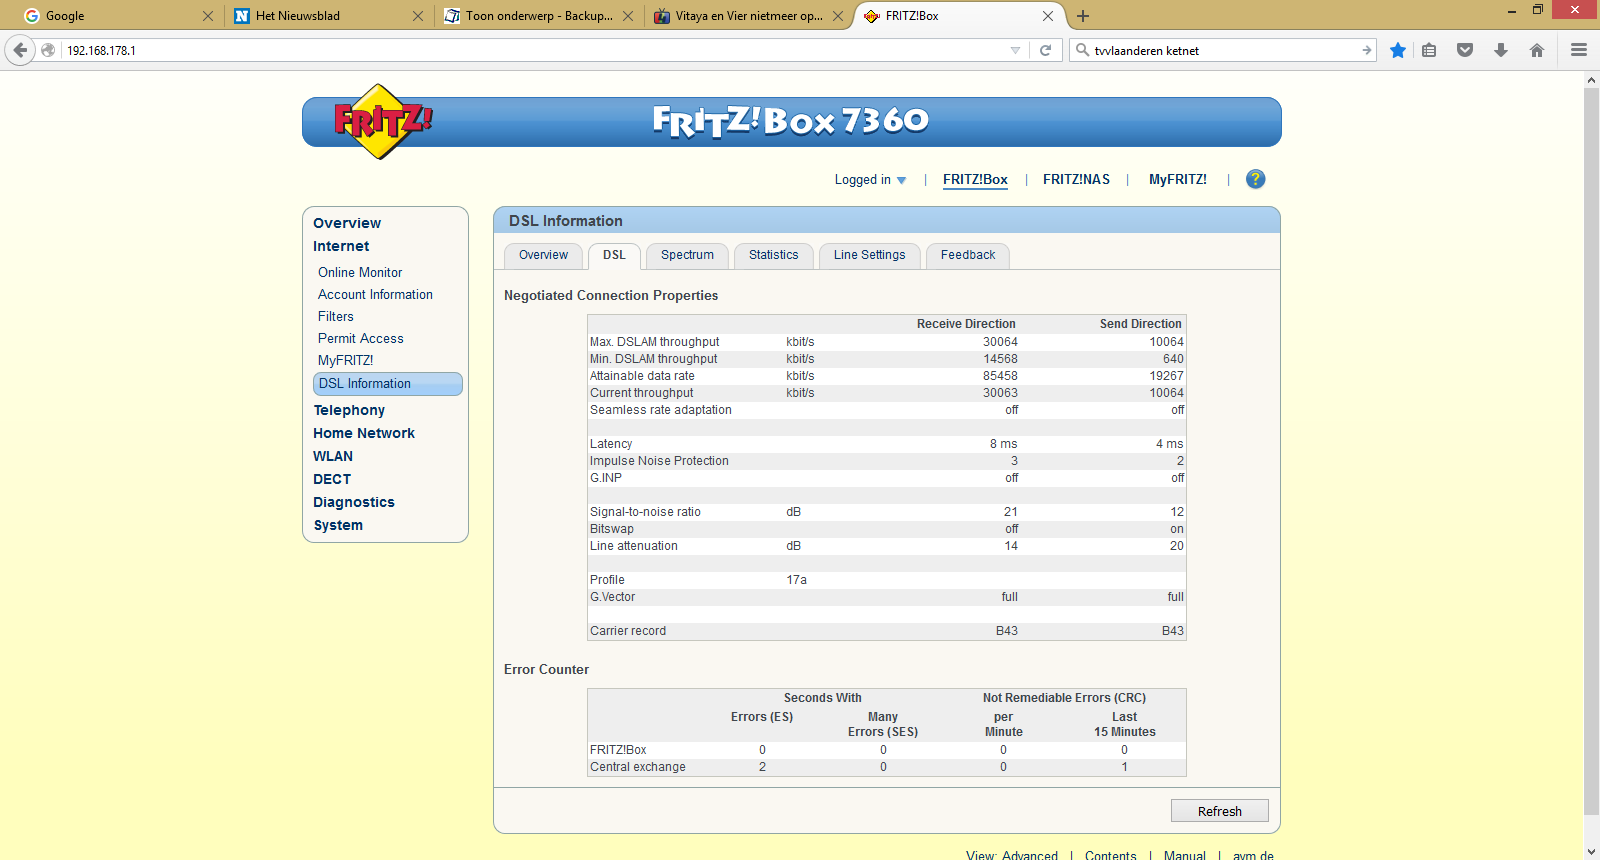Screen dimensions: 1600x860
Task: Switch to the Spectrum tab
Action: point(687,255)
